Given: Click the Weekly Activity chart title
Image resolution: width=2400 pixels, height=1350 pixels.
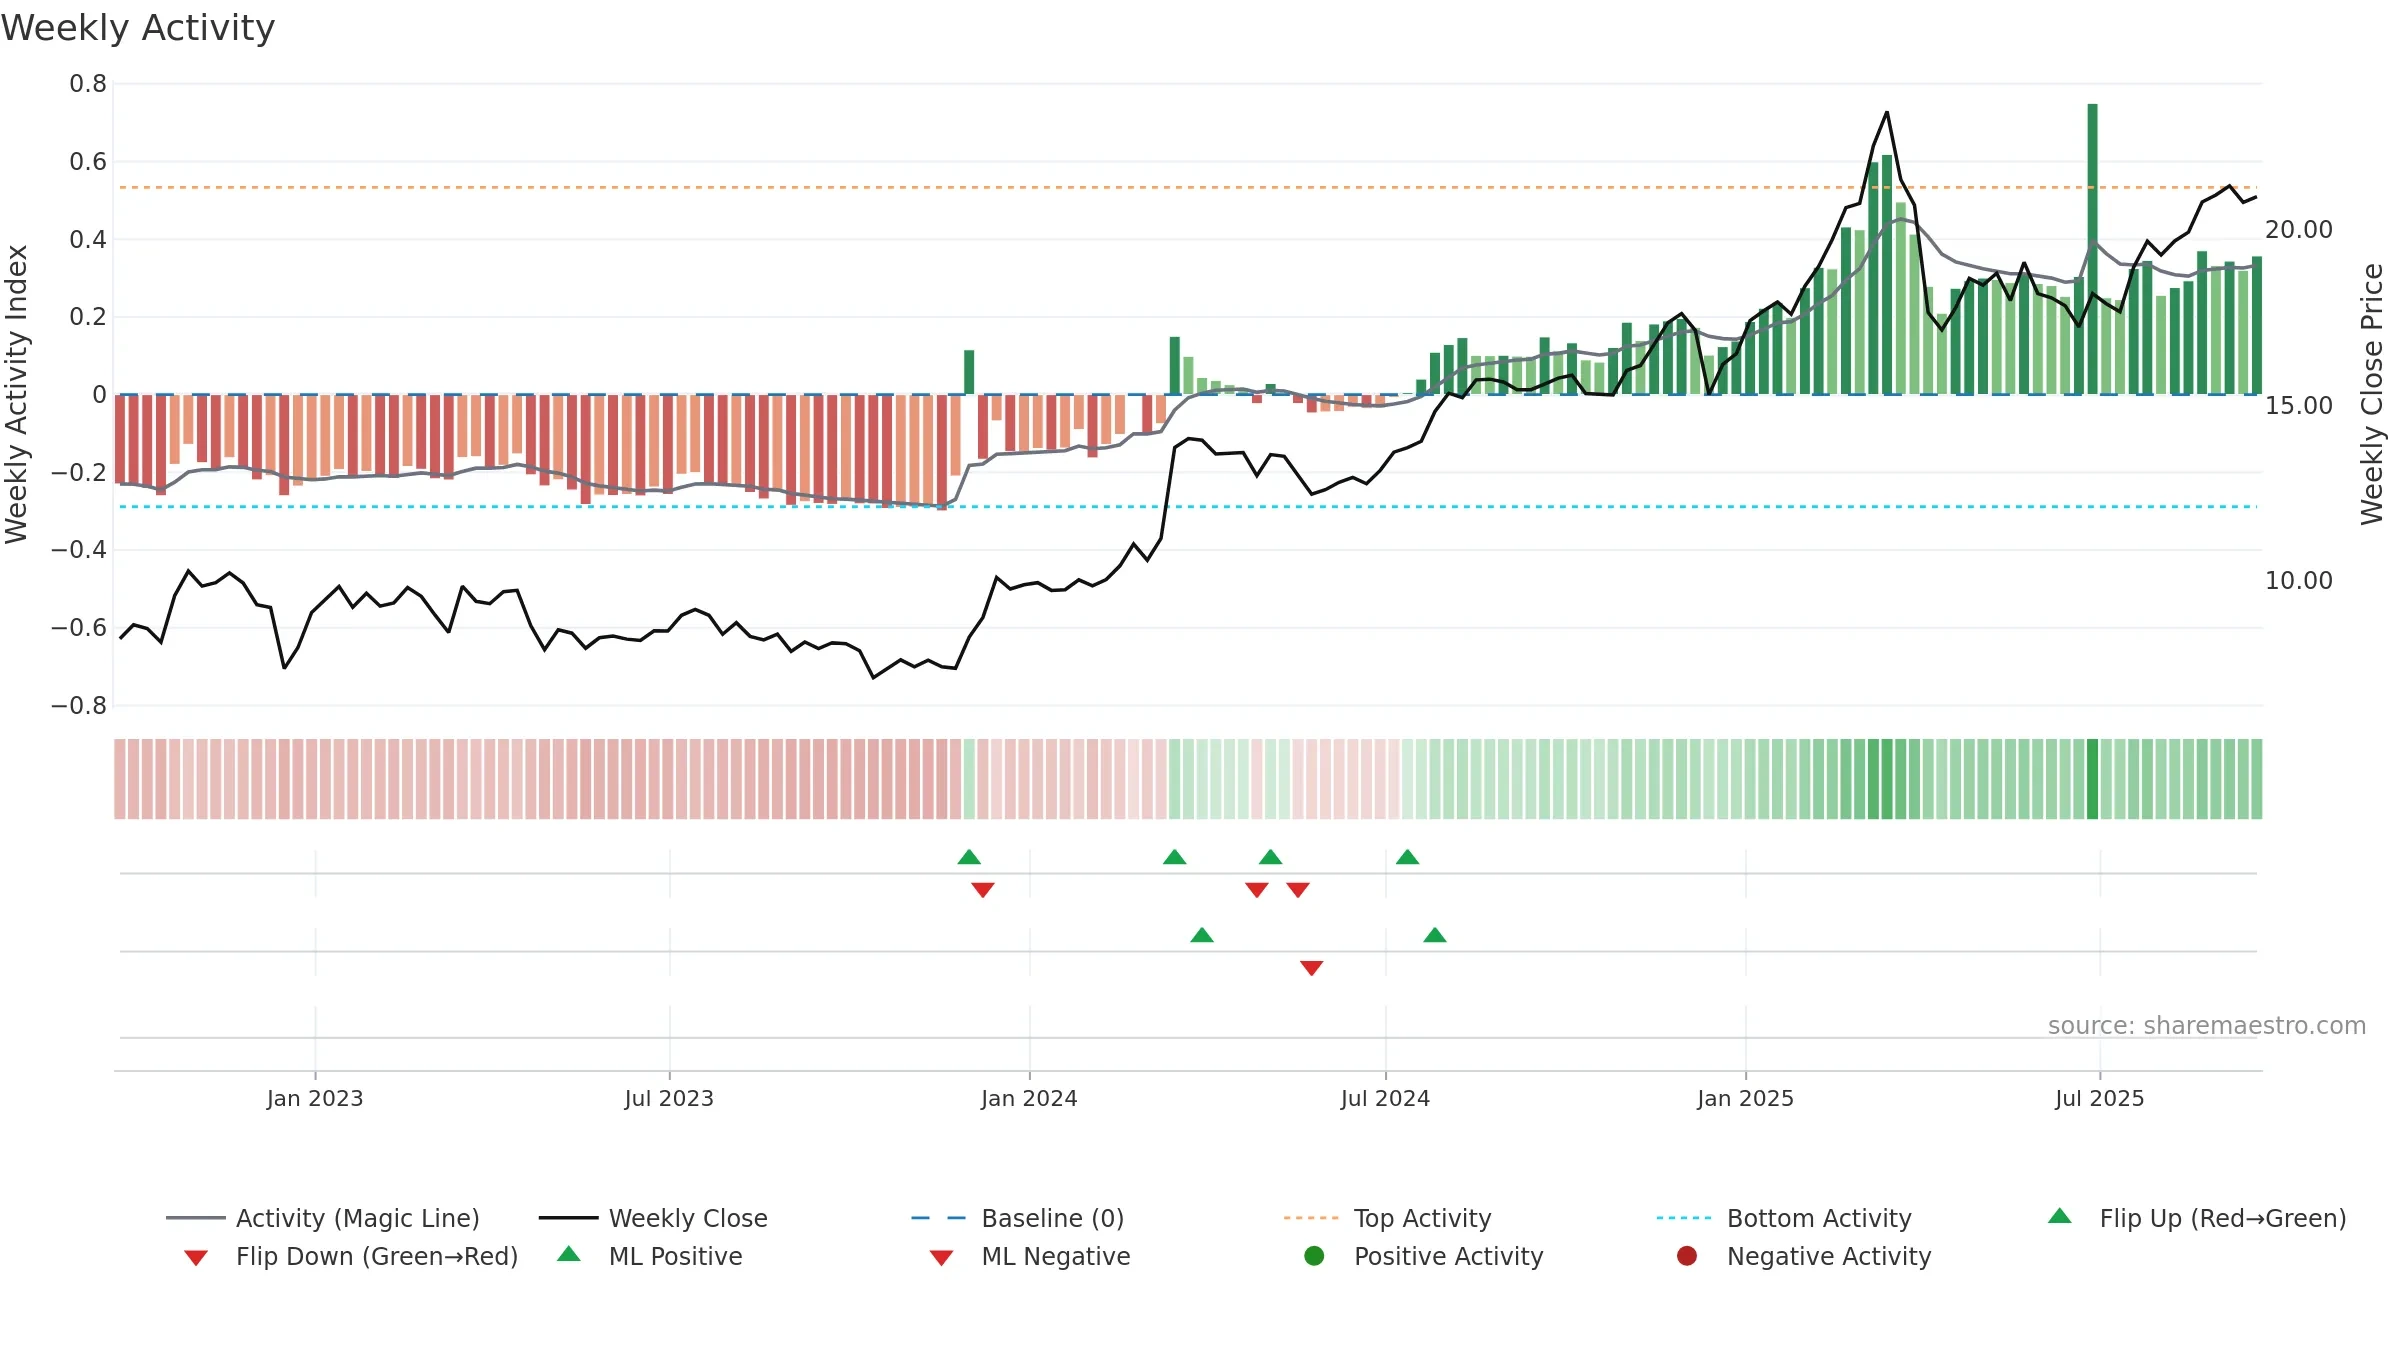Looking at the screenshot, I should coord(138,28).
